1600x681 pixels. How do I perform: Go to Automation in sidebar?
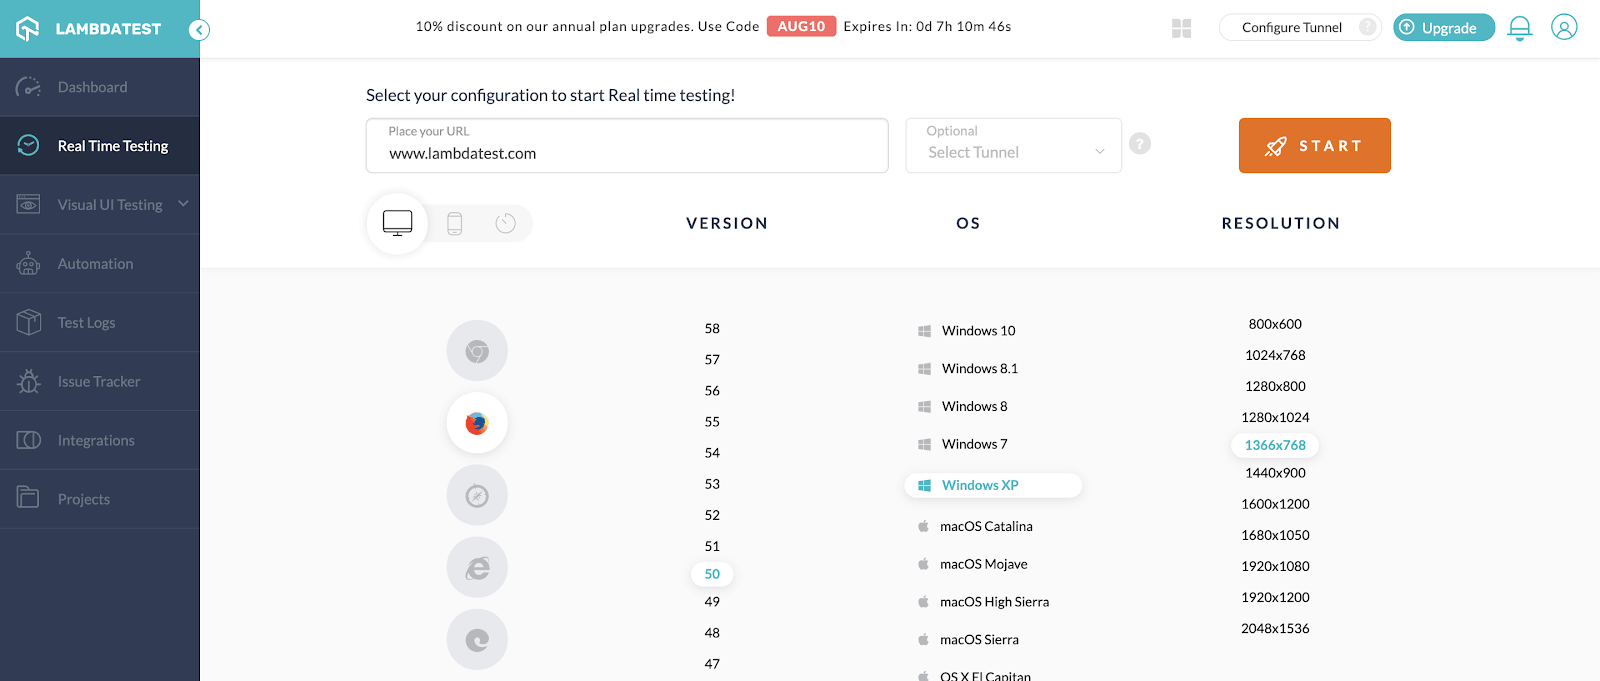pyautogui.click(x=100, y=264)
